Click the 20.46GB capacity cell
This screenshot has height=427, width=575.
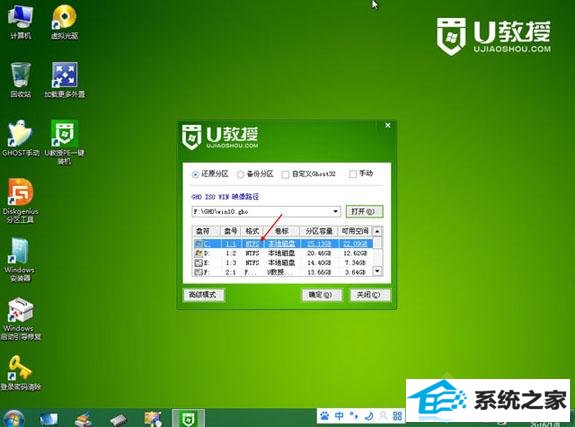click(x=319, y=253)
